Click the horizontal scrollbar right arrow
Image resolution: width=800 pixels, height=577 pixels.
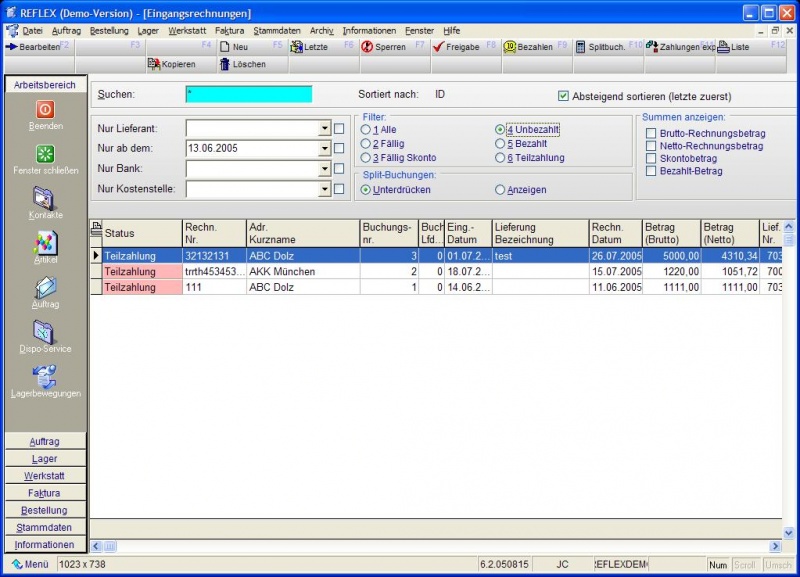point(776,546)
